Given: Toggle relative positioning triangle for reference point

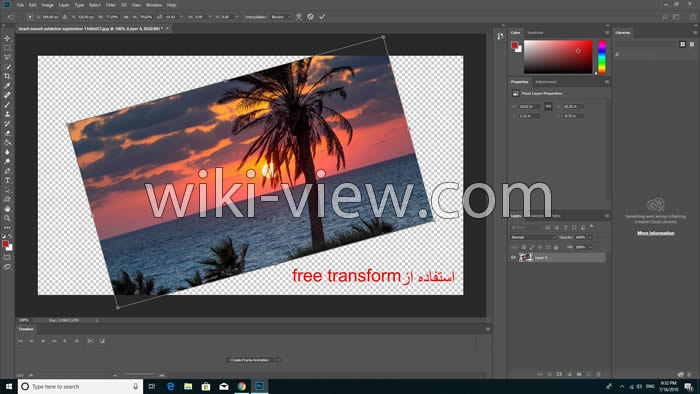Looking at the screenshot, I should pyautogui.click(x=65, y=17).
